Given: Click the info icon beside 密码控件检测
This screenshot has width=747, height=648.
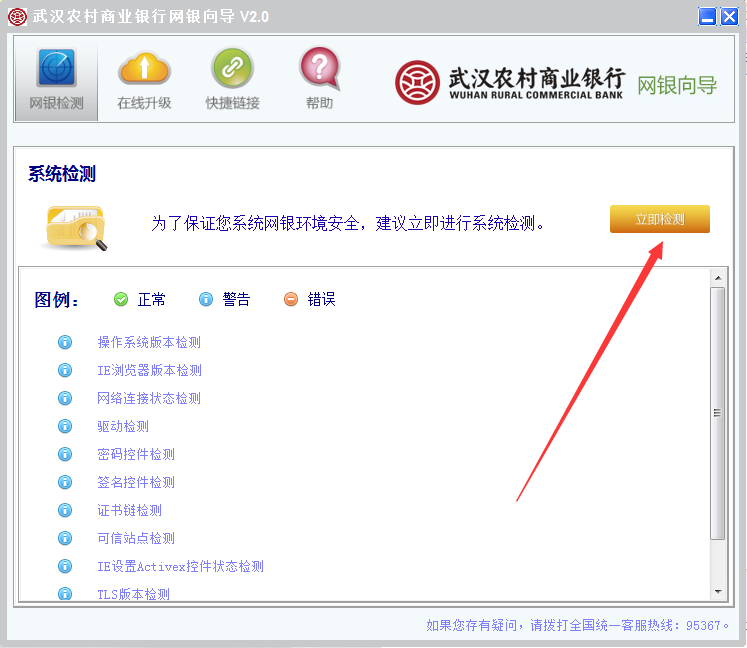Looking at the screenshot, I should point(65,454).
